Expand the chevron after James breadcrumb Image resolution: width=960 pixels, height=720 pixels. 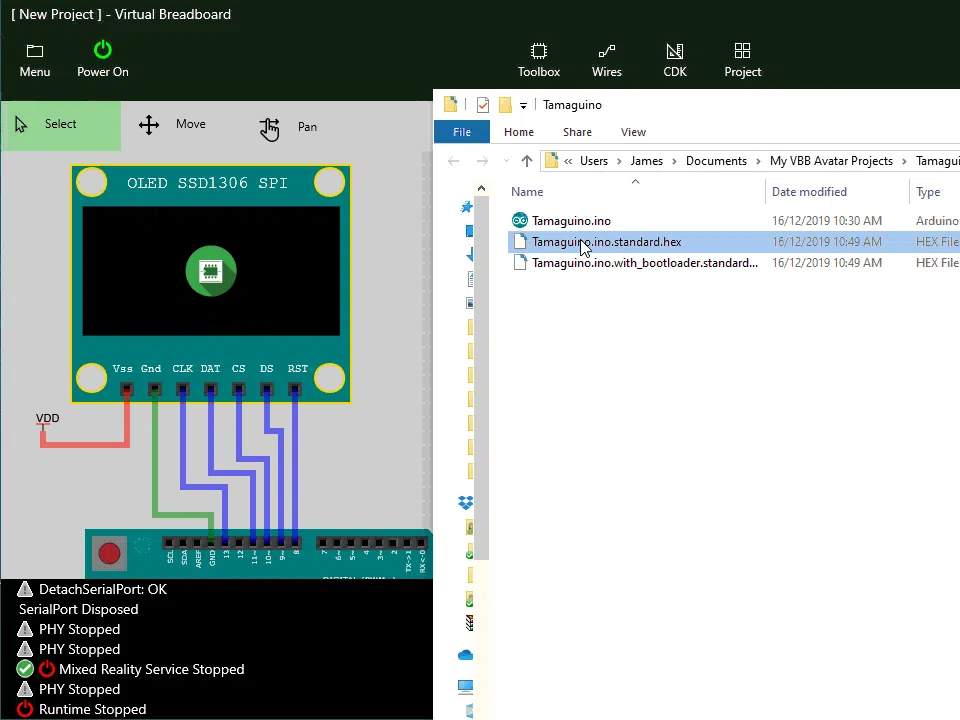click(x=674, y=161)
